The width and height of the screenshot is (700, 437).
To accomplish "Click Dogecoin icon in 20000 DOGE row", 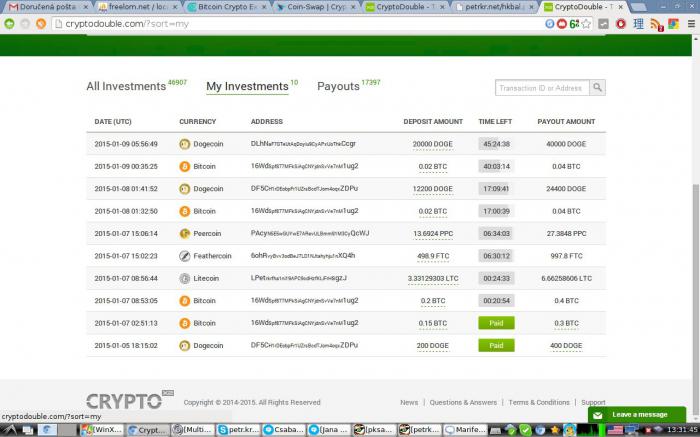I will (x=184, y=144).
